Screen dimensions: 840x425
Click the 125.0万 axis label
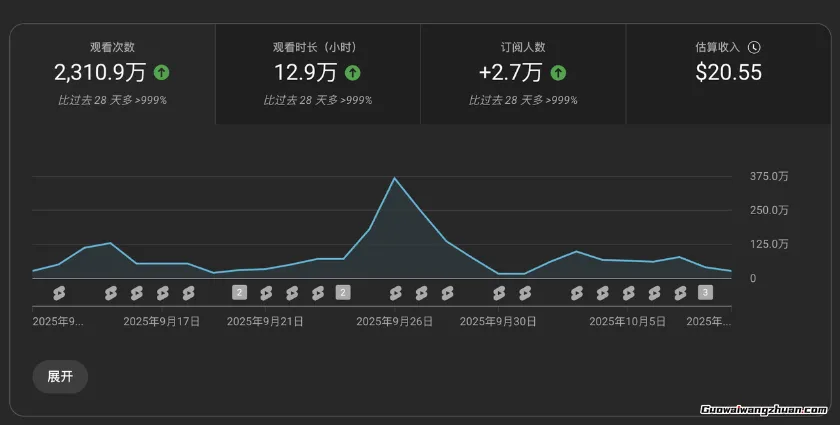[769, 244]
